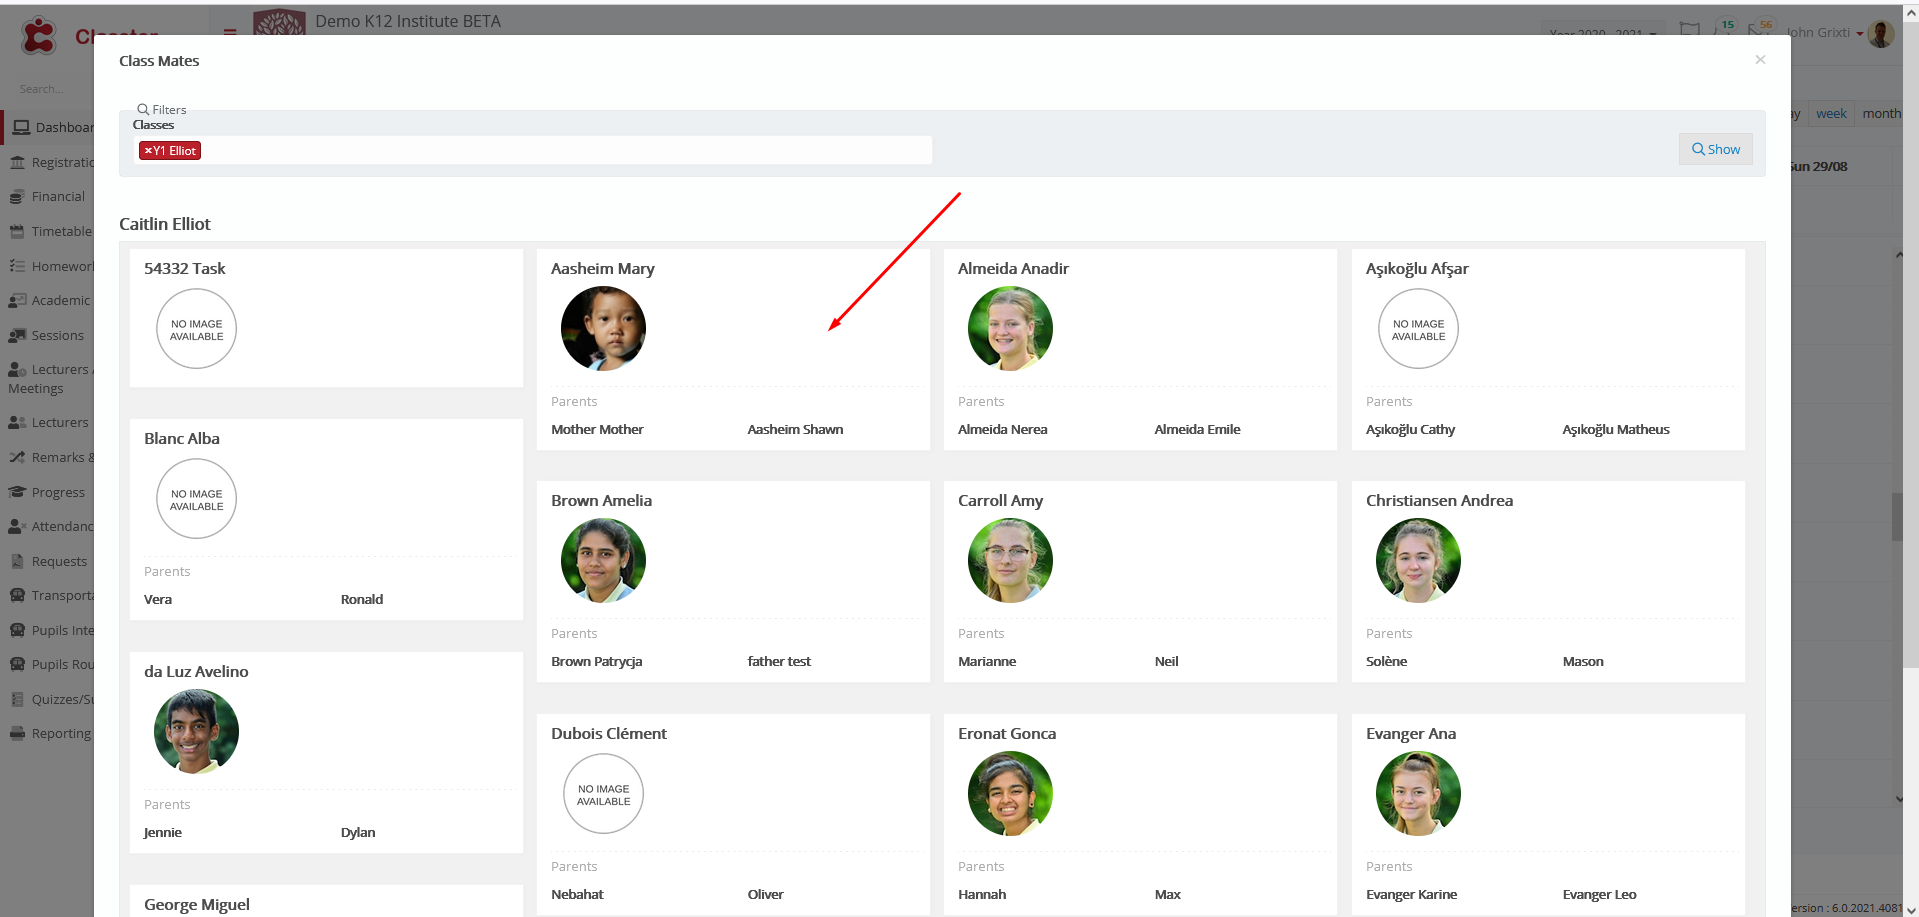Remove the Y1 Elliot class tag
The width and height of the screenshot is (1919, 917).
(x=148, y=151)
